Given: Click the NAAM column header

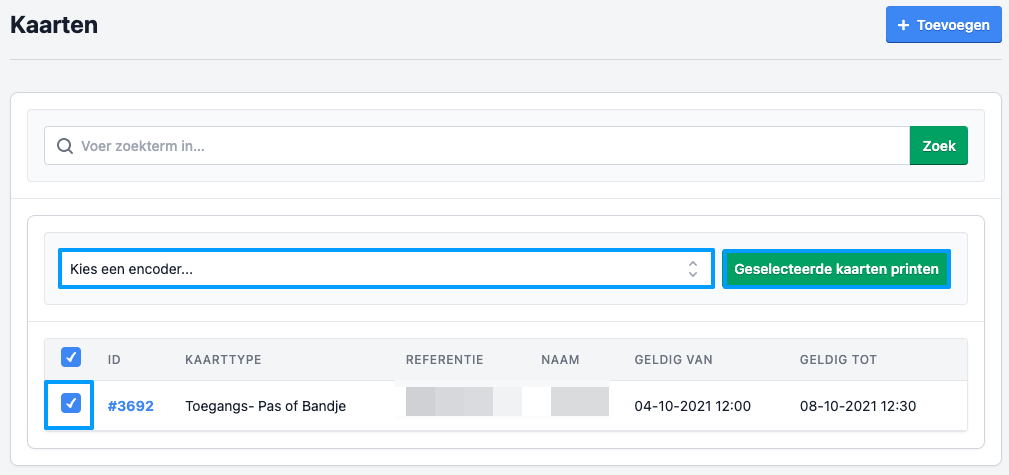Looking at the screenshot, I should coord(560,360).
